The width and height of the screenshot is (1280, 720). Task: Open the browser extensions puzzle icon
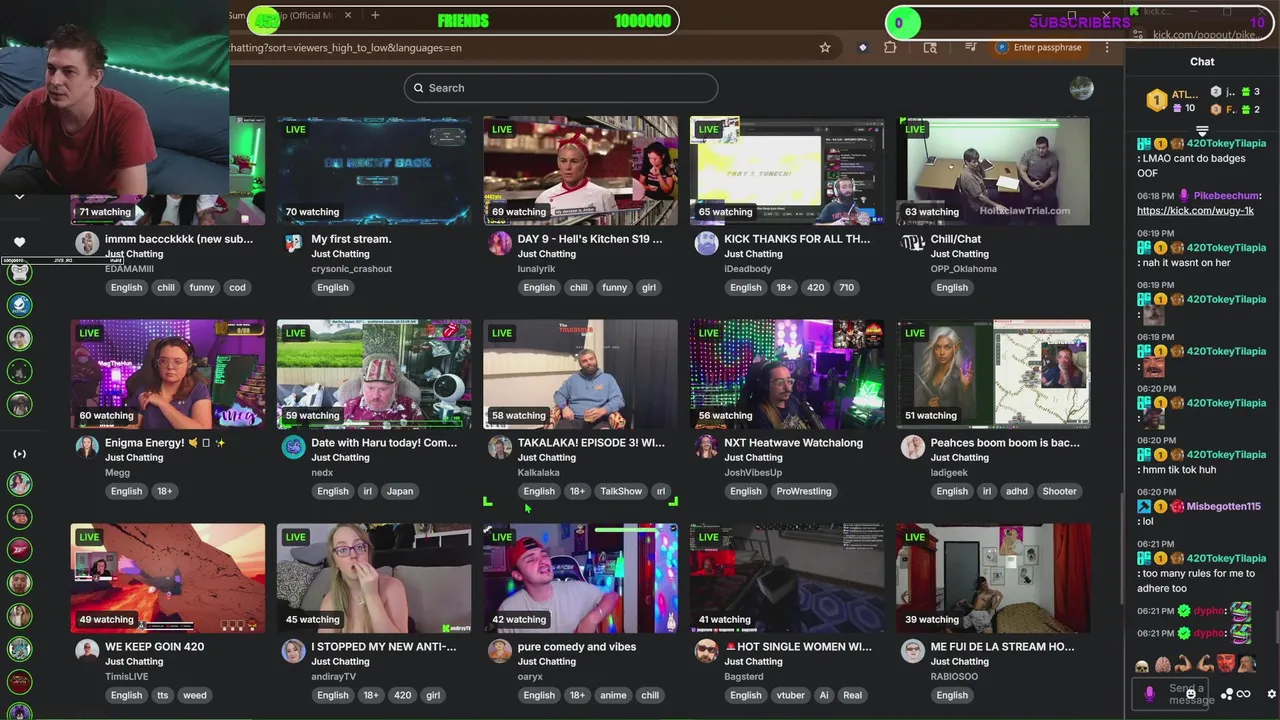(x=890, y=47)
